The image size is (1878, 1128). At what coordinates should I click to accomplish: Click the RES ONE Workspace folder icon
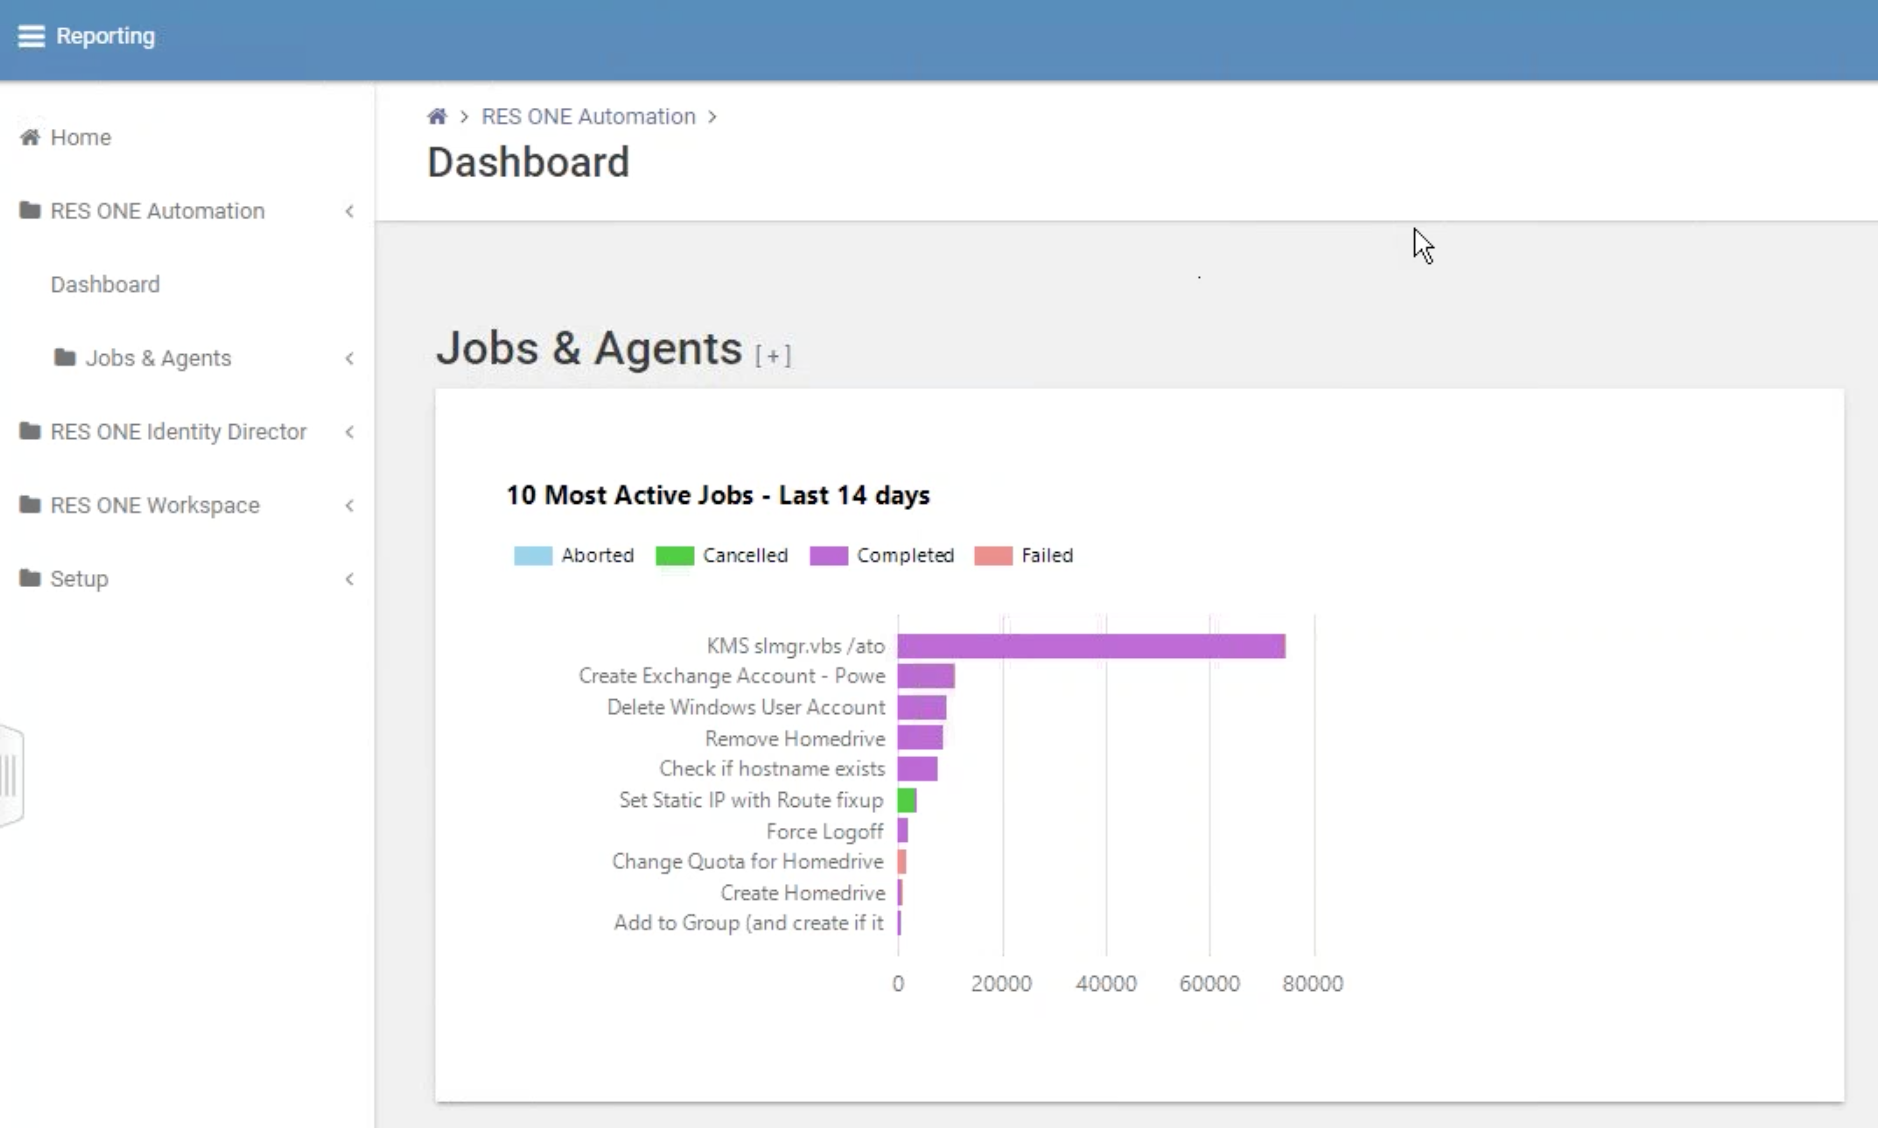click(x=30, y=505)
